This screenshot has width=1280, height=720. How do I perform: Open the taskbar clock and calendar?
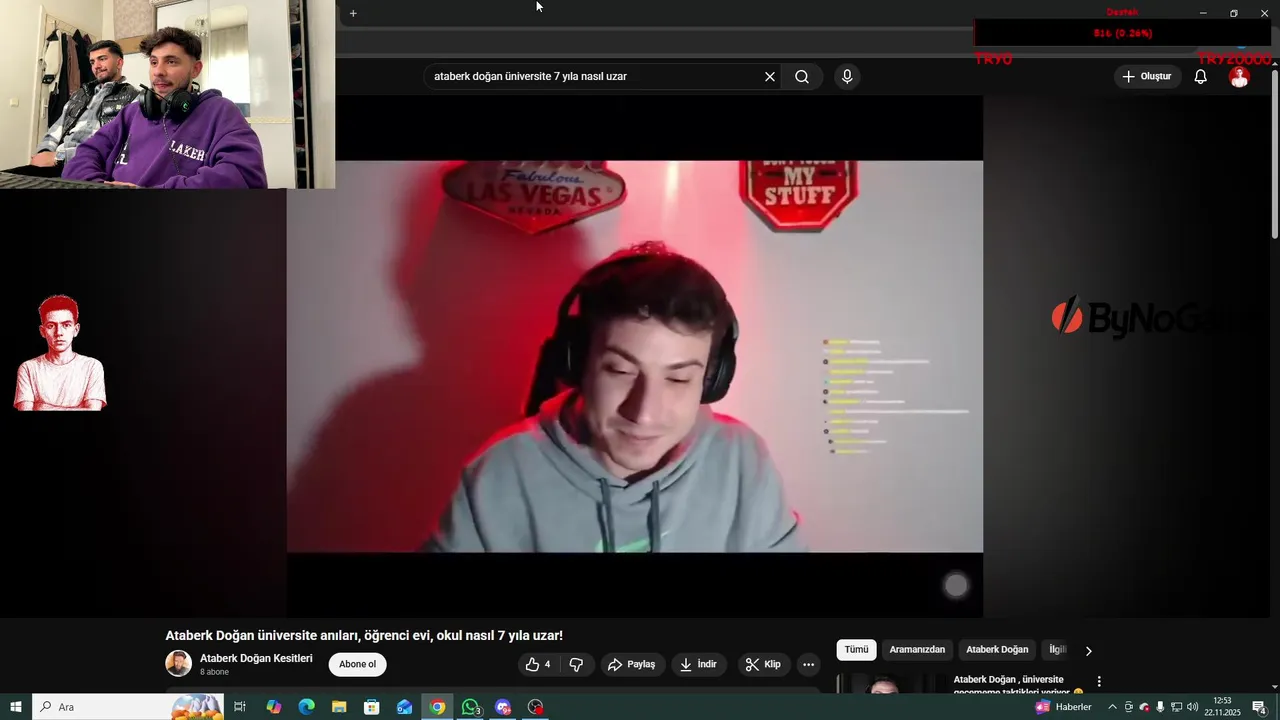[1222, 707]
